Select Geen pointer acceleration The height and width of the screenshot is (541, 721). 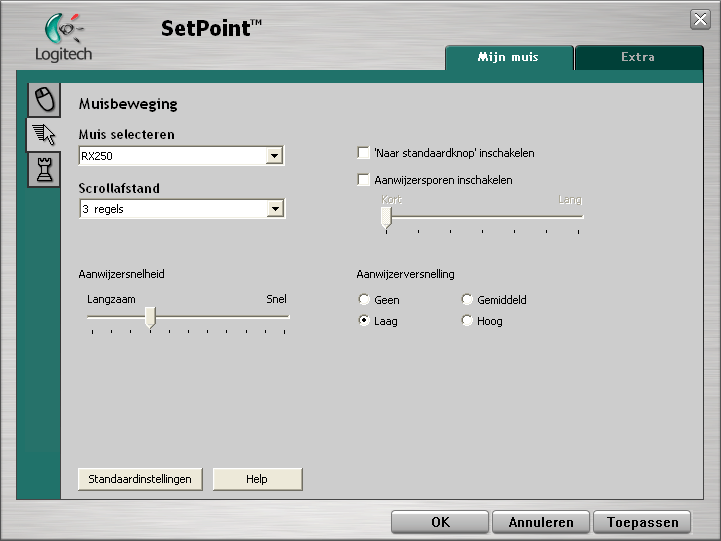pos(364,300)
